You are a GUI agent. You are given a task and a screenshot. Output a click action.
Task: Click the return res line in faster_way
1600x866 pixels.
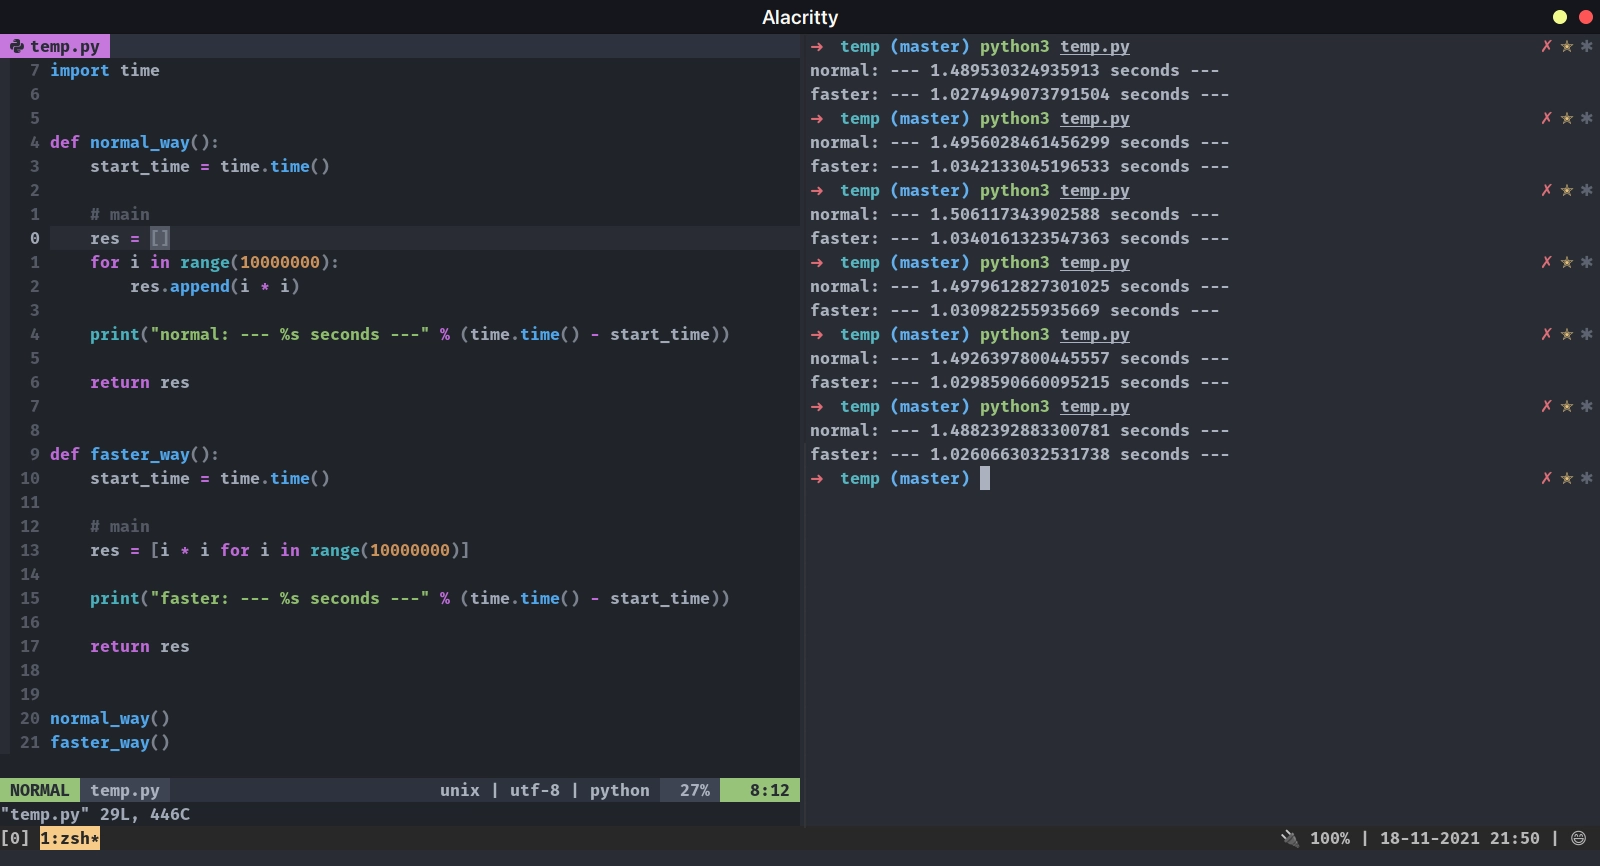click(x=140, y=646)
